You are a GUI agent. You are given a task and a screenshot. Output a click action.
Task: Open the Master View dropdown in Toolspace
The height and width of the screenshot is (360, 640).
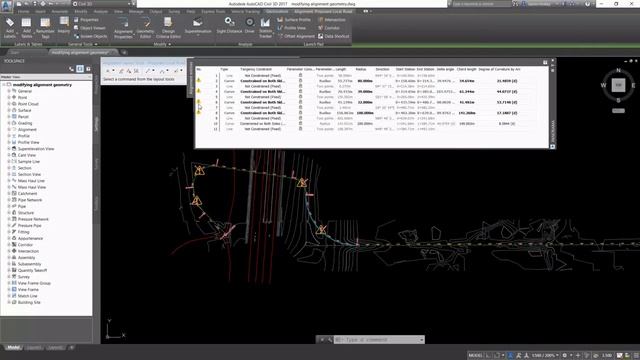[x=46, y=77]
